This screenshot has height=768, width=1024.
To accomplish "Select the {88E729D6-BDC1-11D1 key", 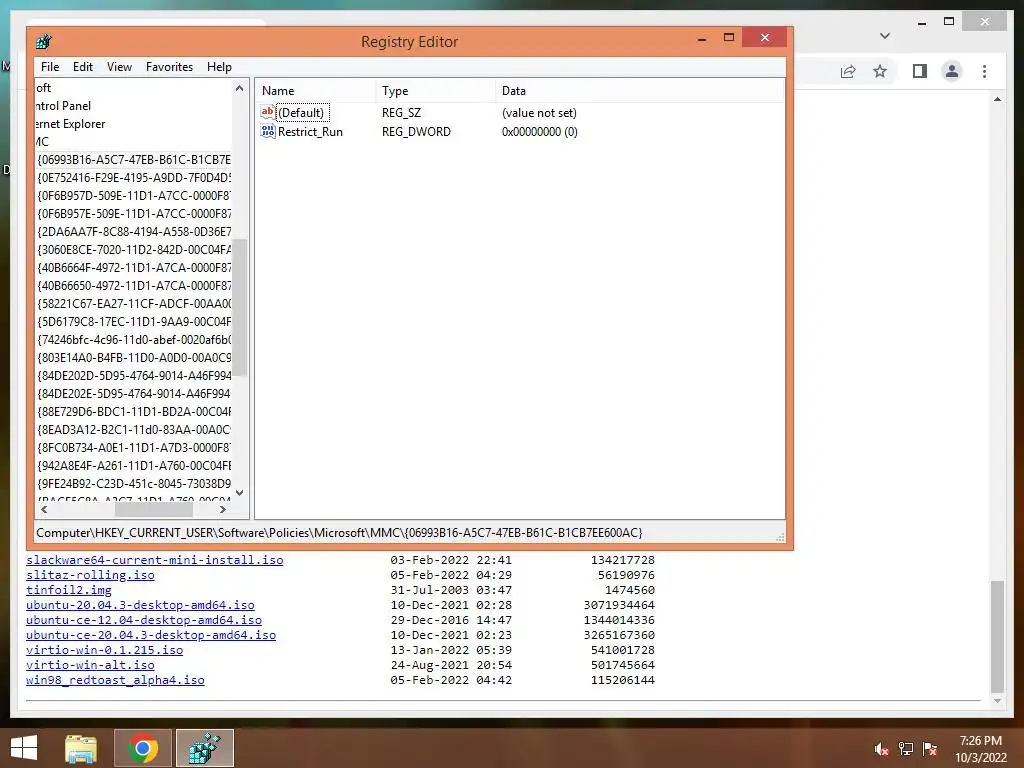I will (134, 411).
